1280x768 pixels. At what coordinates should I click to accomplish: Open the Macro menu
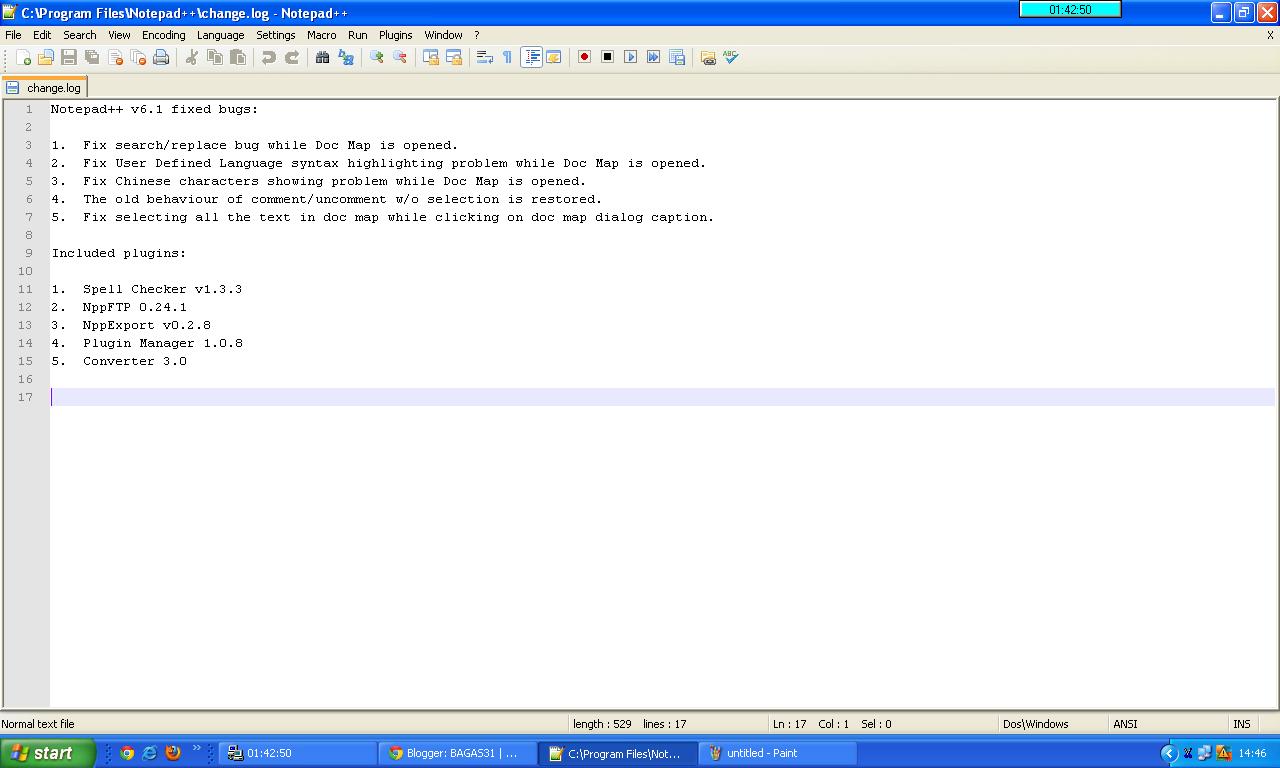(322, 35)
